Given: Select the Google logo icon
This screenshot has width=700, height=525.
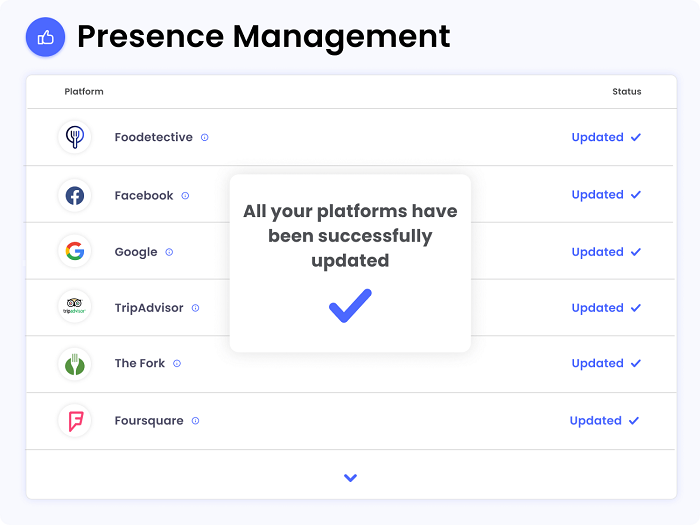Looking at the screenshot, I should click(x=75, y=252).
